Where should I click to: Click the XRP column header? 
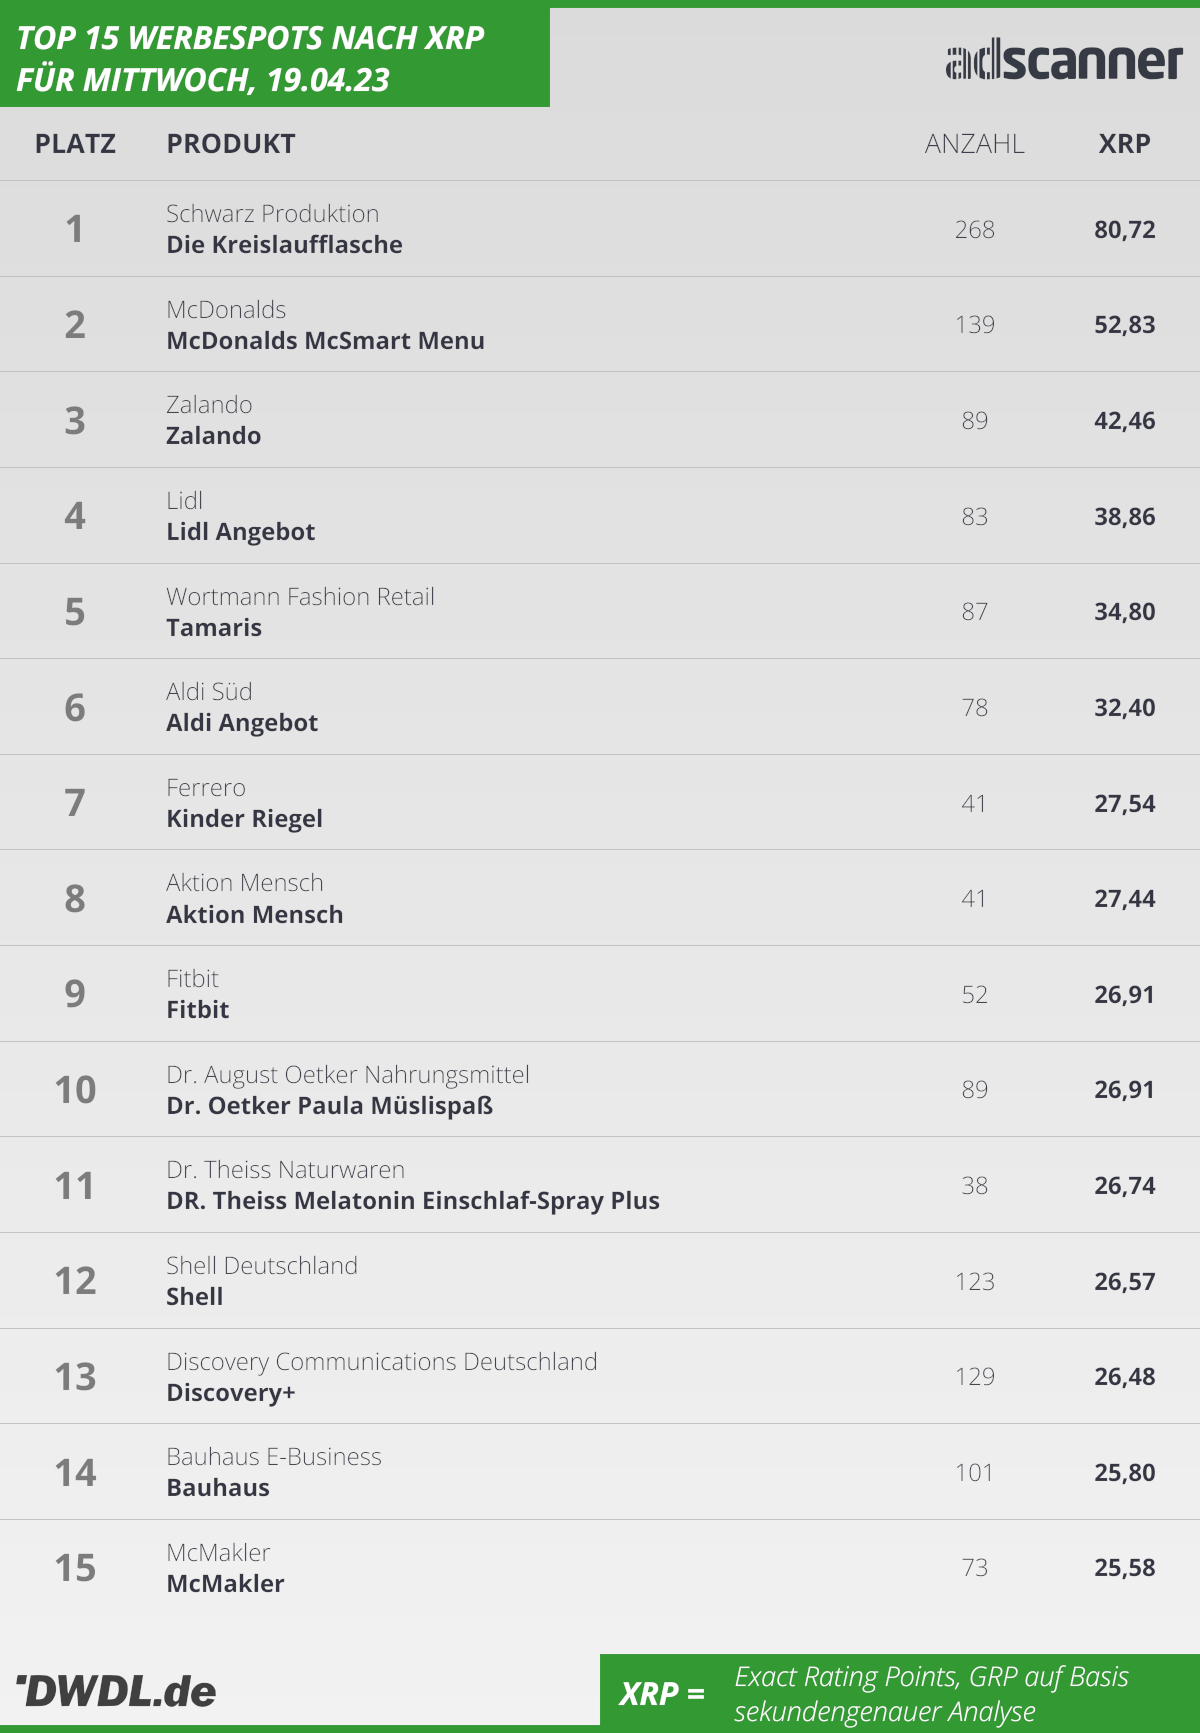(x=1124, y=144)
